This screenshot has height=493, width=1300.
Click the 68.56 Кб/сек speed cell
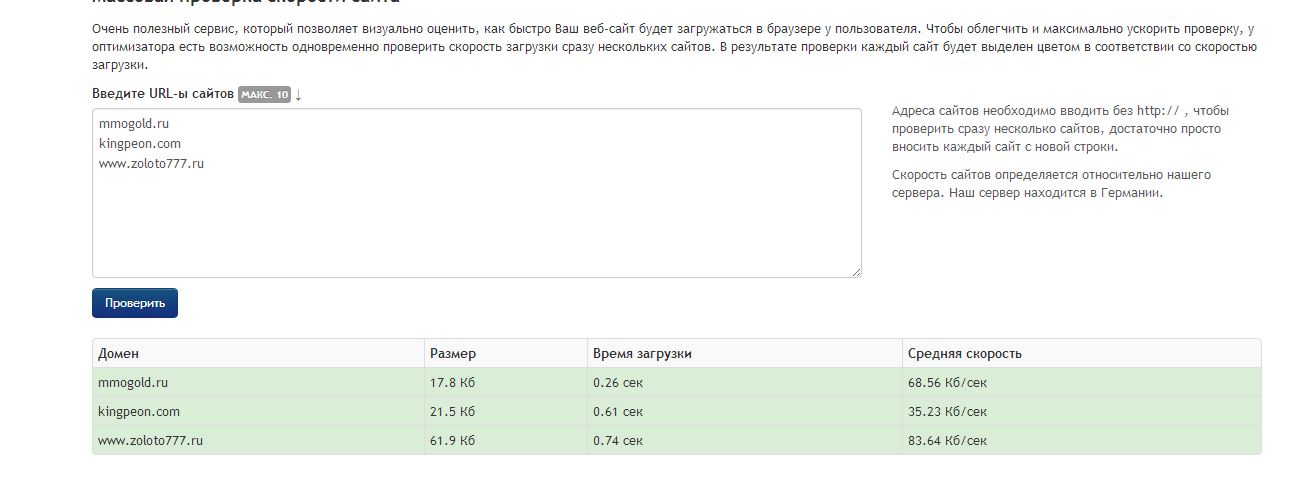coord(947,383)
